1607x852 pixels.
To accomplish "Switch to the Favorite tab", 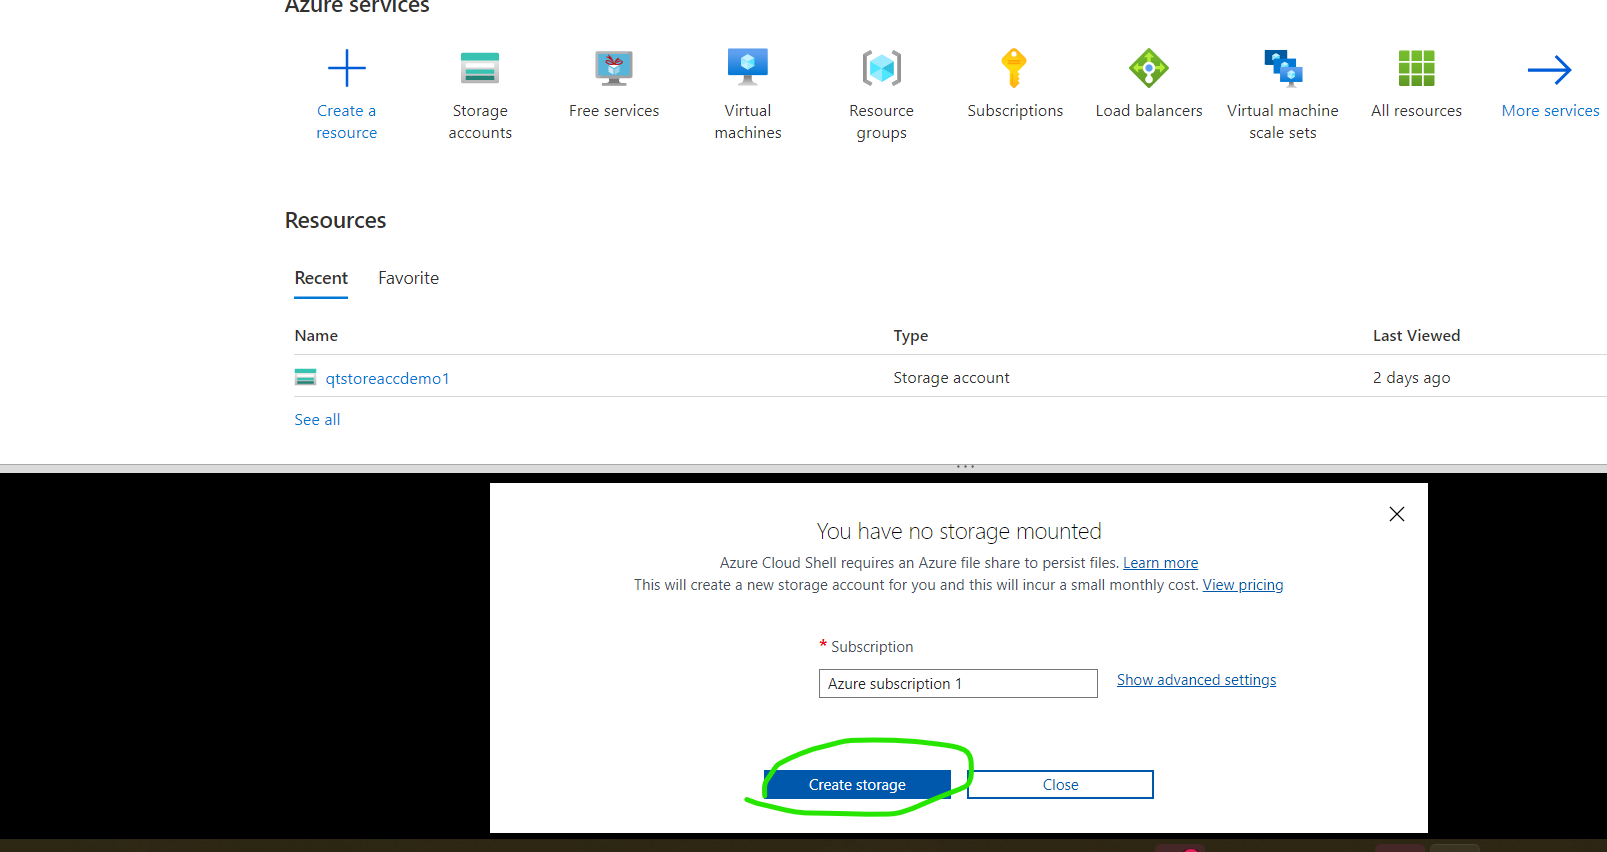I will (x=408, y=278).
